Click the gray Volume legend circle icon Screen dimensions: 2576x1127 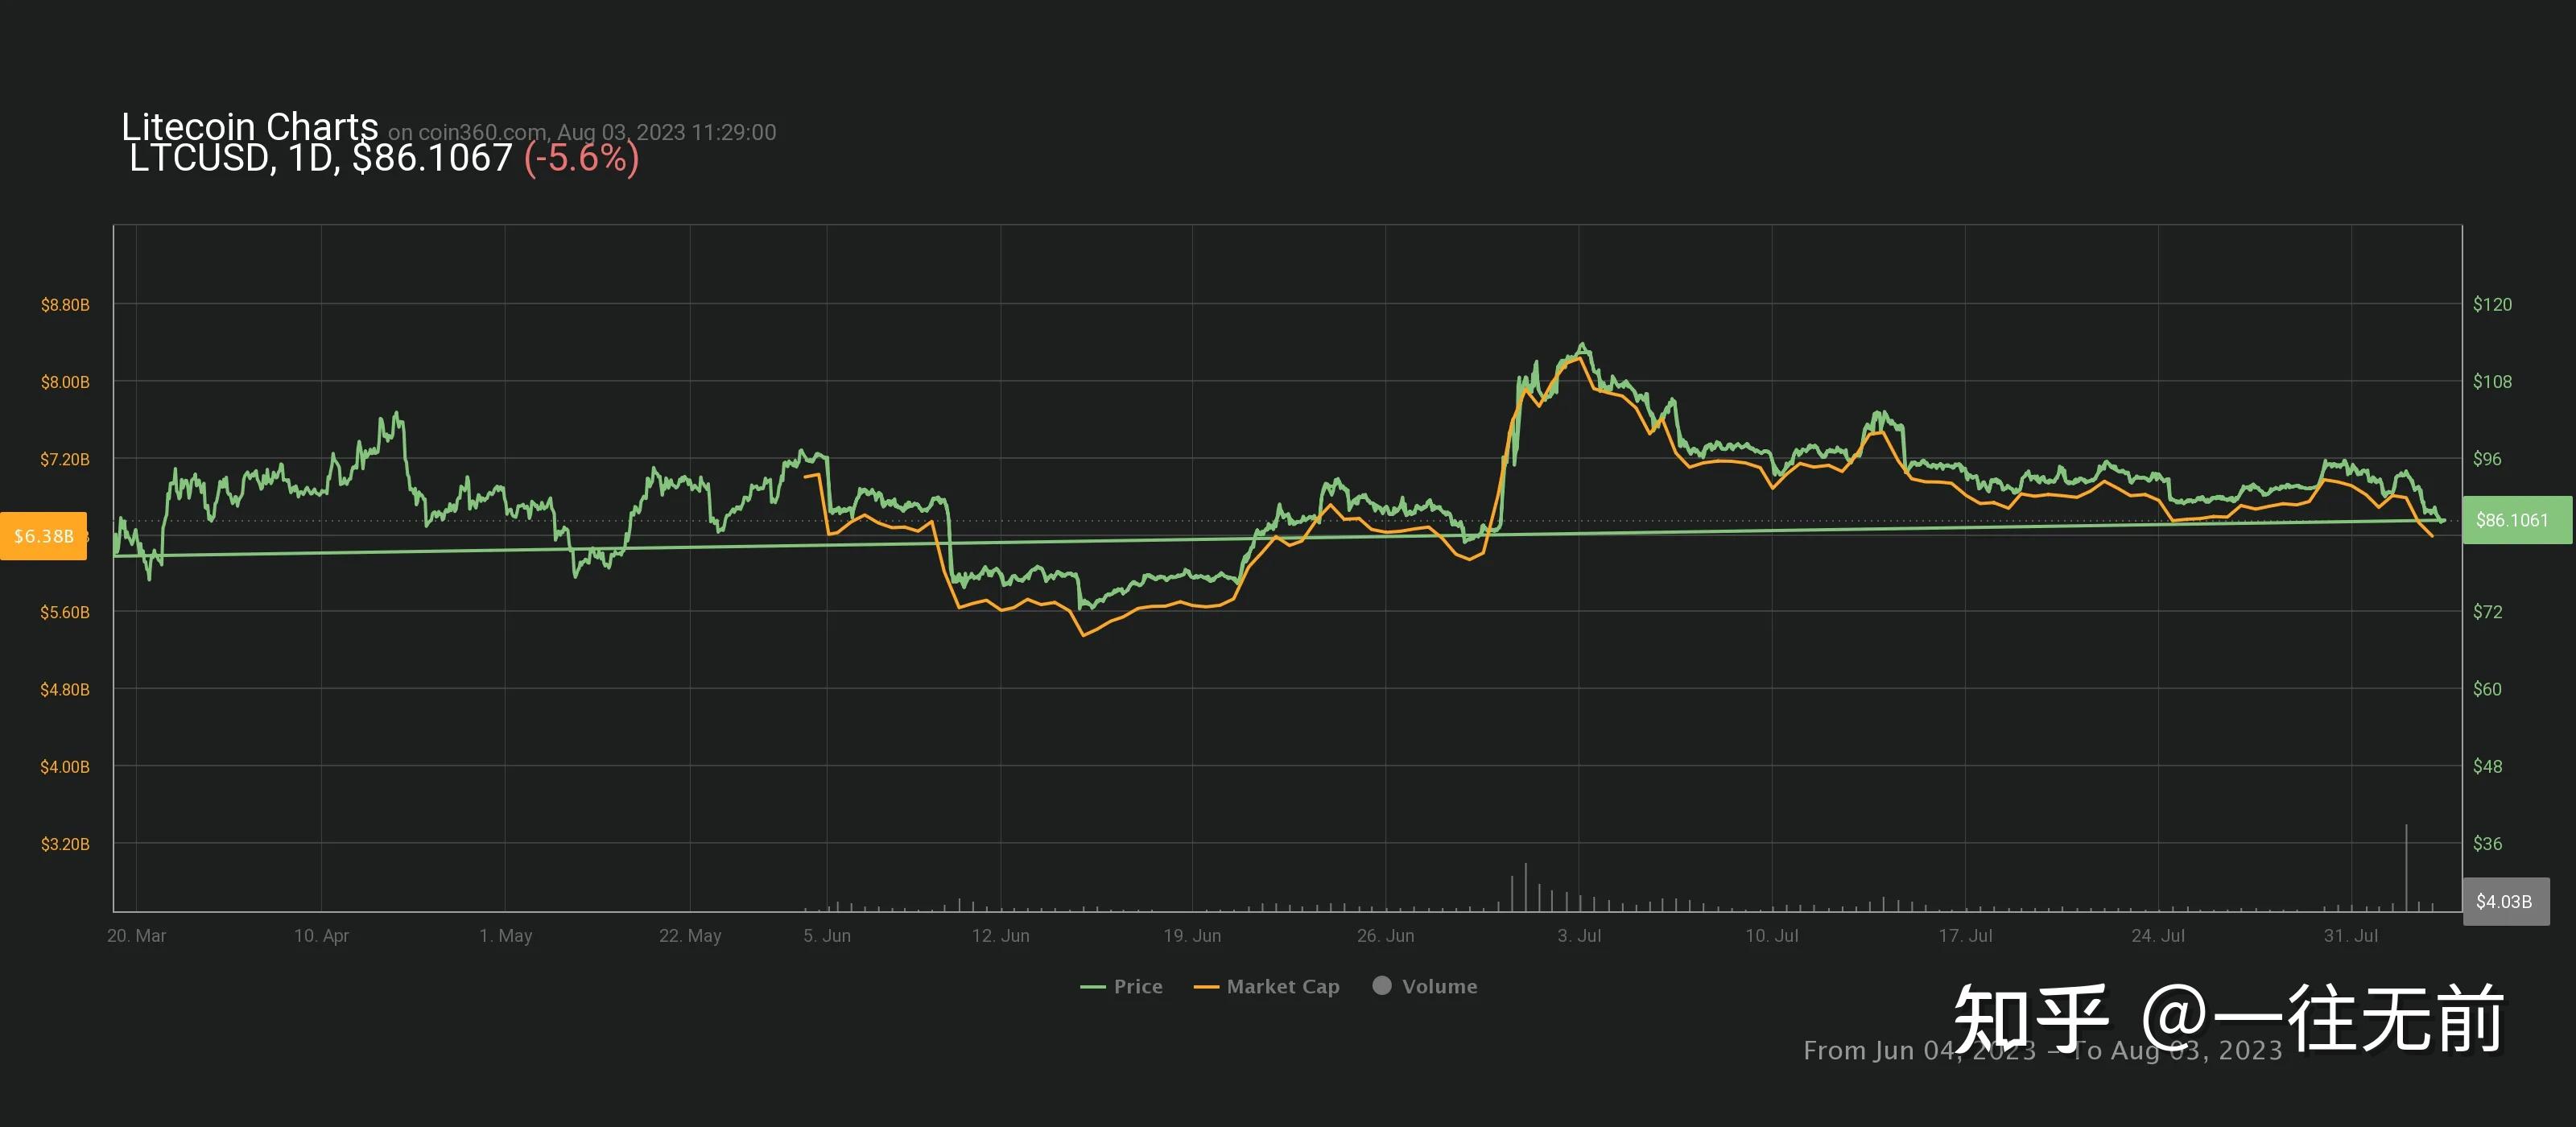(1382, 985)
